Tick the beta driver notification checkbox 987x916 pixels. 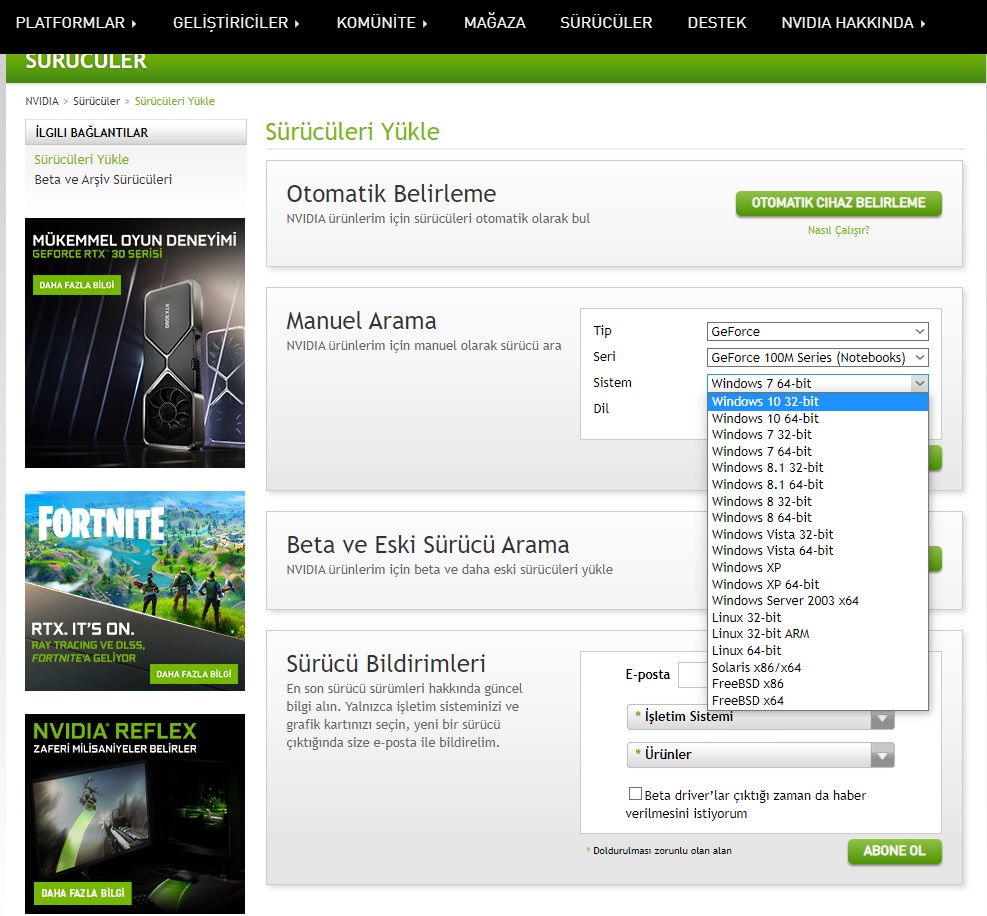pyautogui.click(x=635, y=794)
